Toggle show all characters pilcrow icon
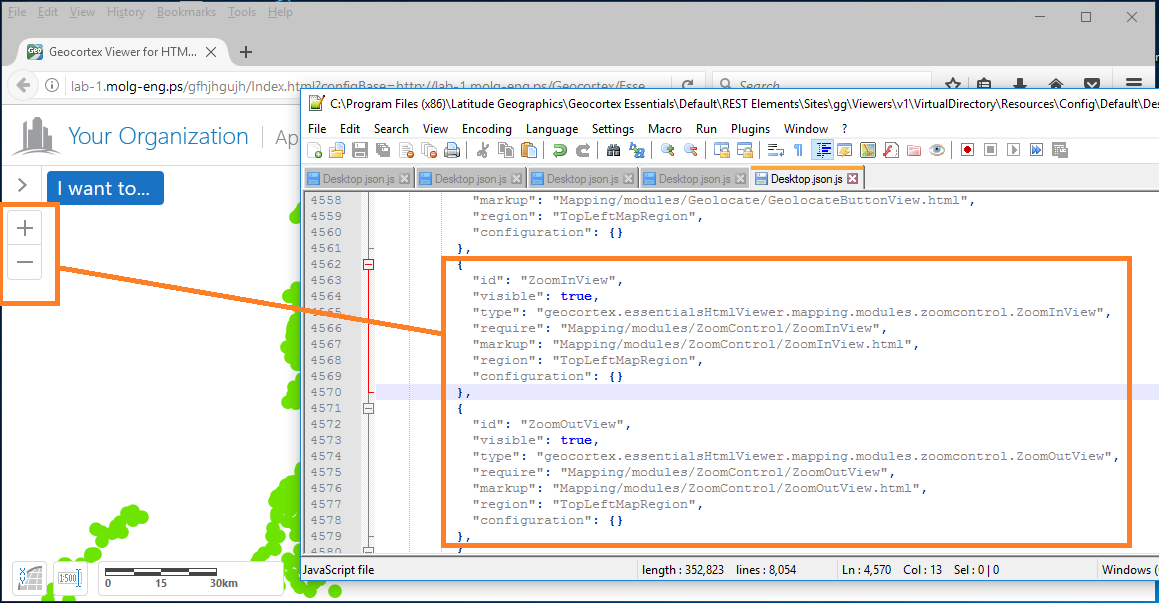Image resolution: width=1159 pixels, height=603 pixels. 798,151
